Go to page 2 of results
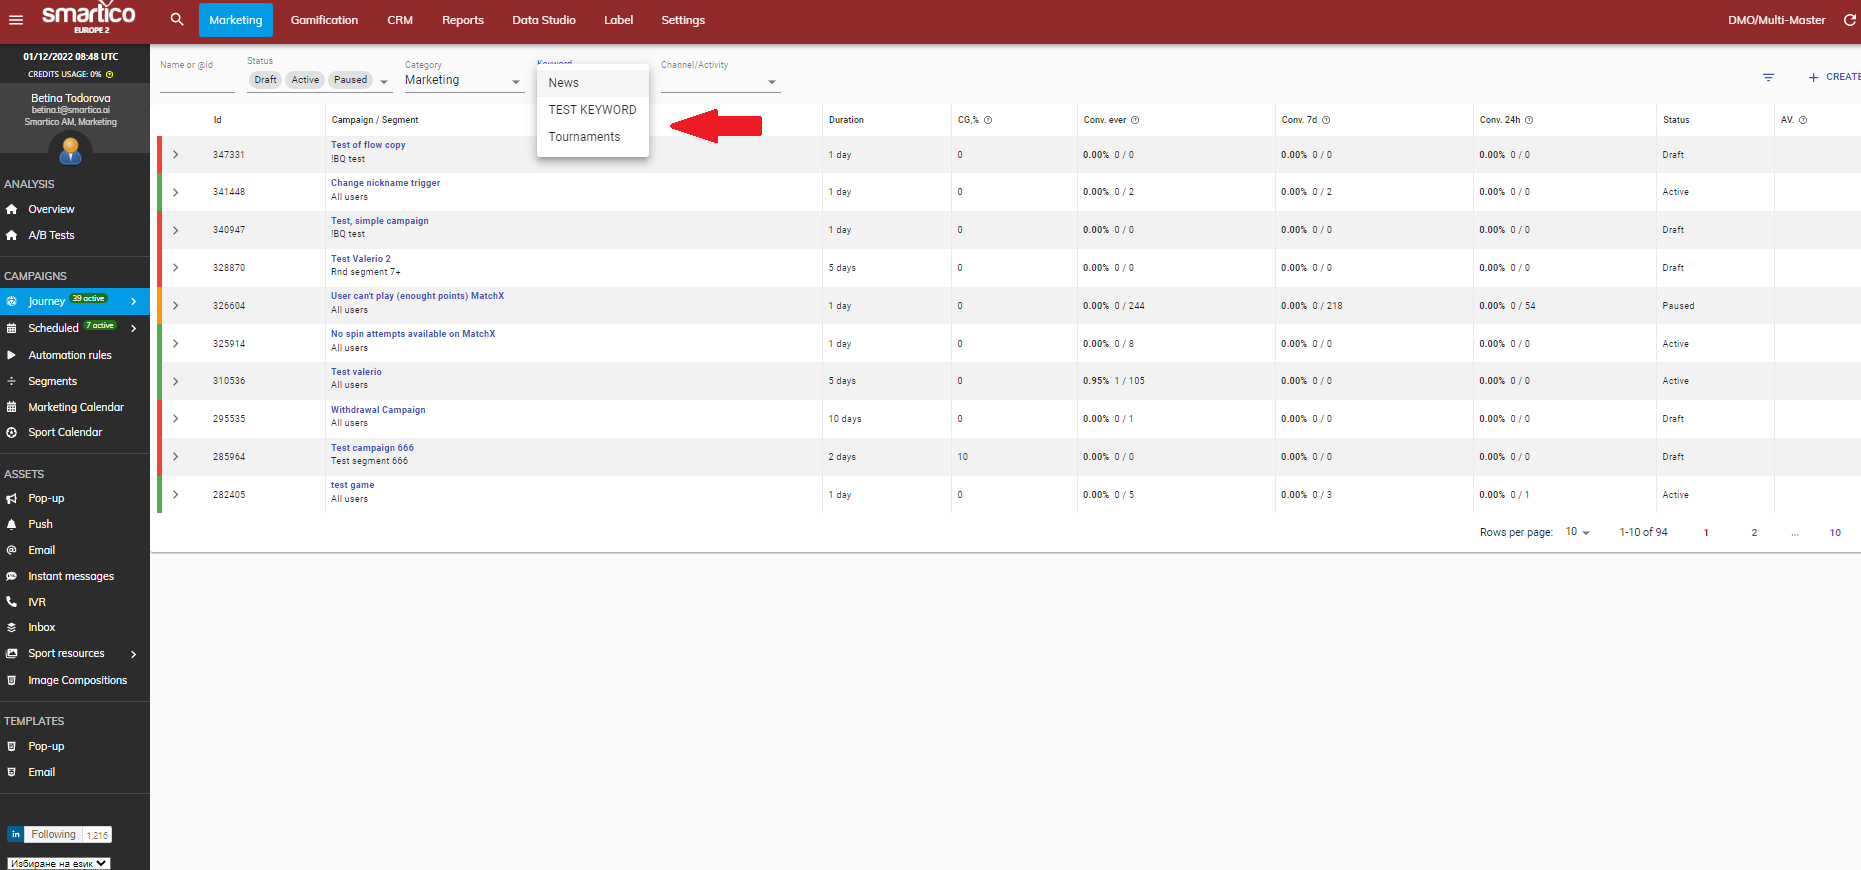This screenshot has width=1861, height=870. 1754,533
